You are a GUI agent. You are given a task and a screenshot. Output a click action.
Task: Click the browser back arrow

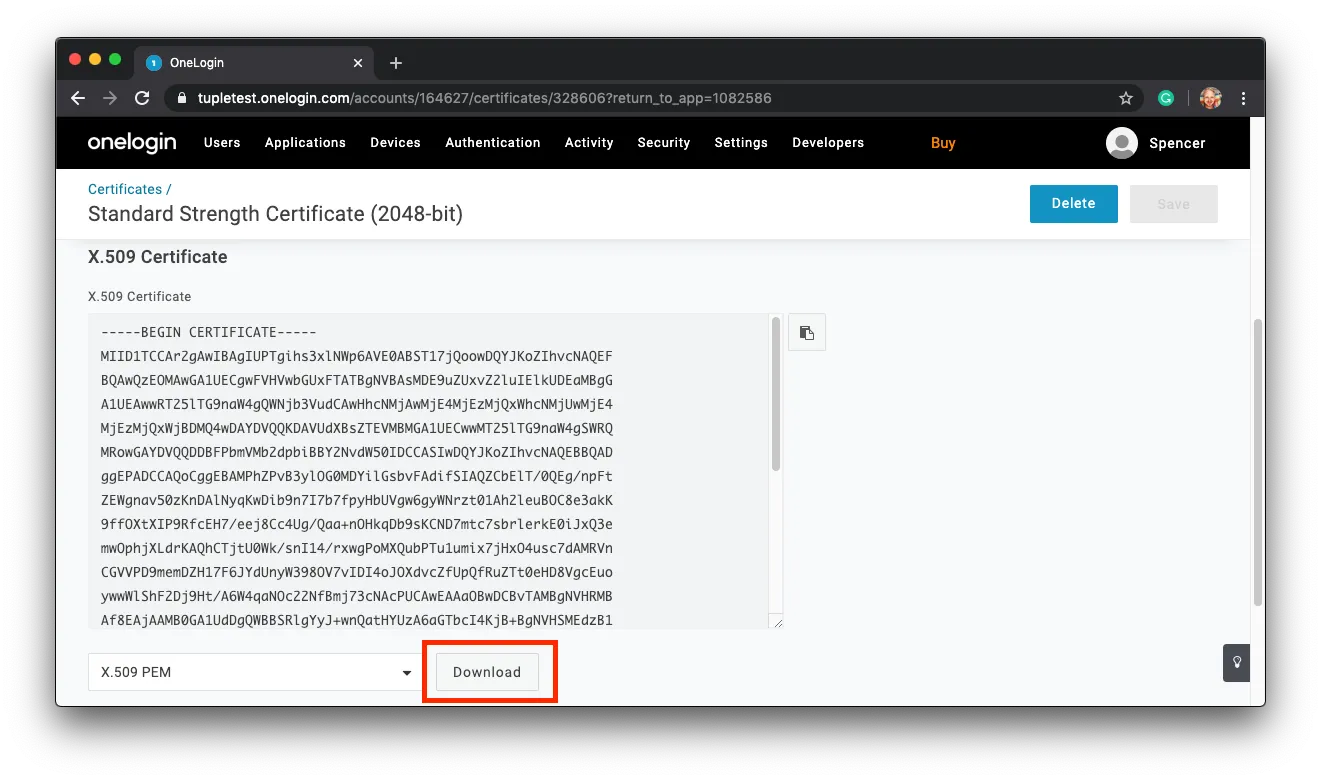pos(77,98)
